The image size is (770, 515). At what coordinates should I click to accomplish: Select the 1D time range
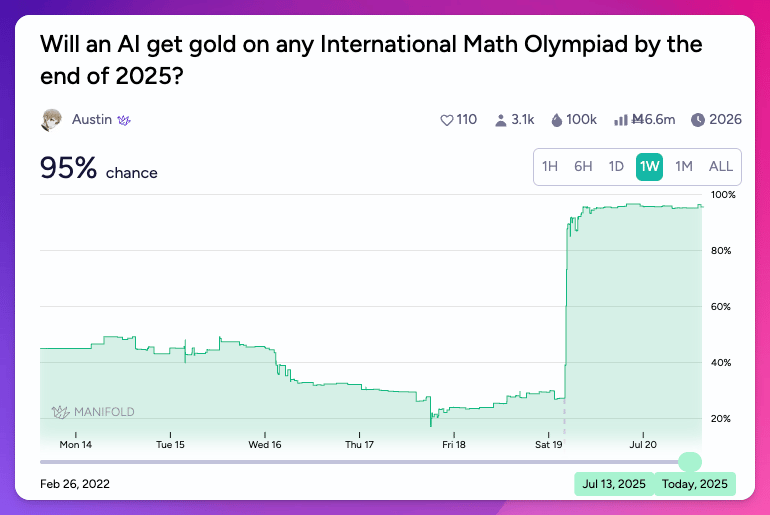point(616,167)
